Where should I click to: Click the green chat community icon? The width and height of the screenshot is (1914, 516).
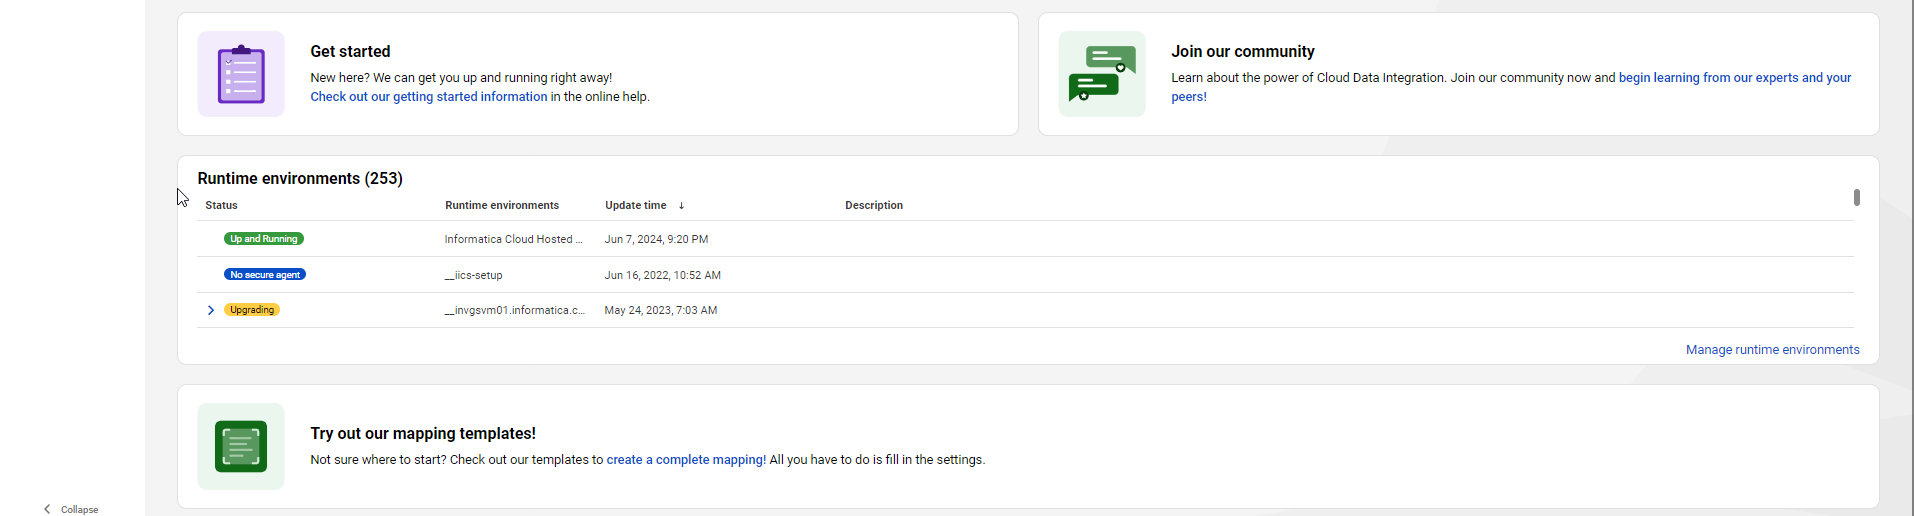(x=1102, y=74)
